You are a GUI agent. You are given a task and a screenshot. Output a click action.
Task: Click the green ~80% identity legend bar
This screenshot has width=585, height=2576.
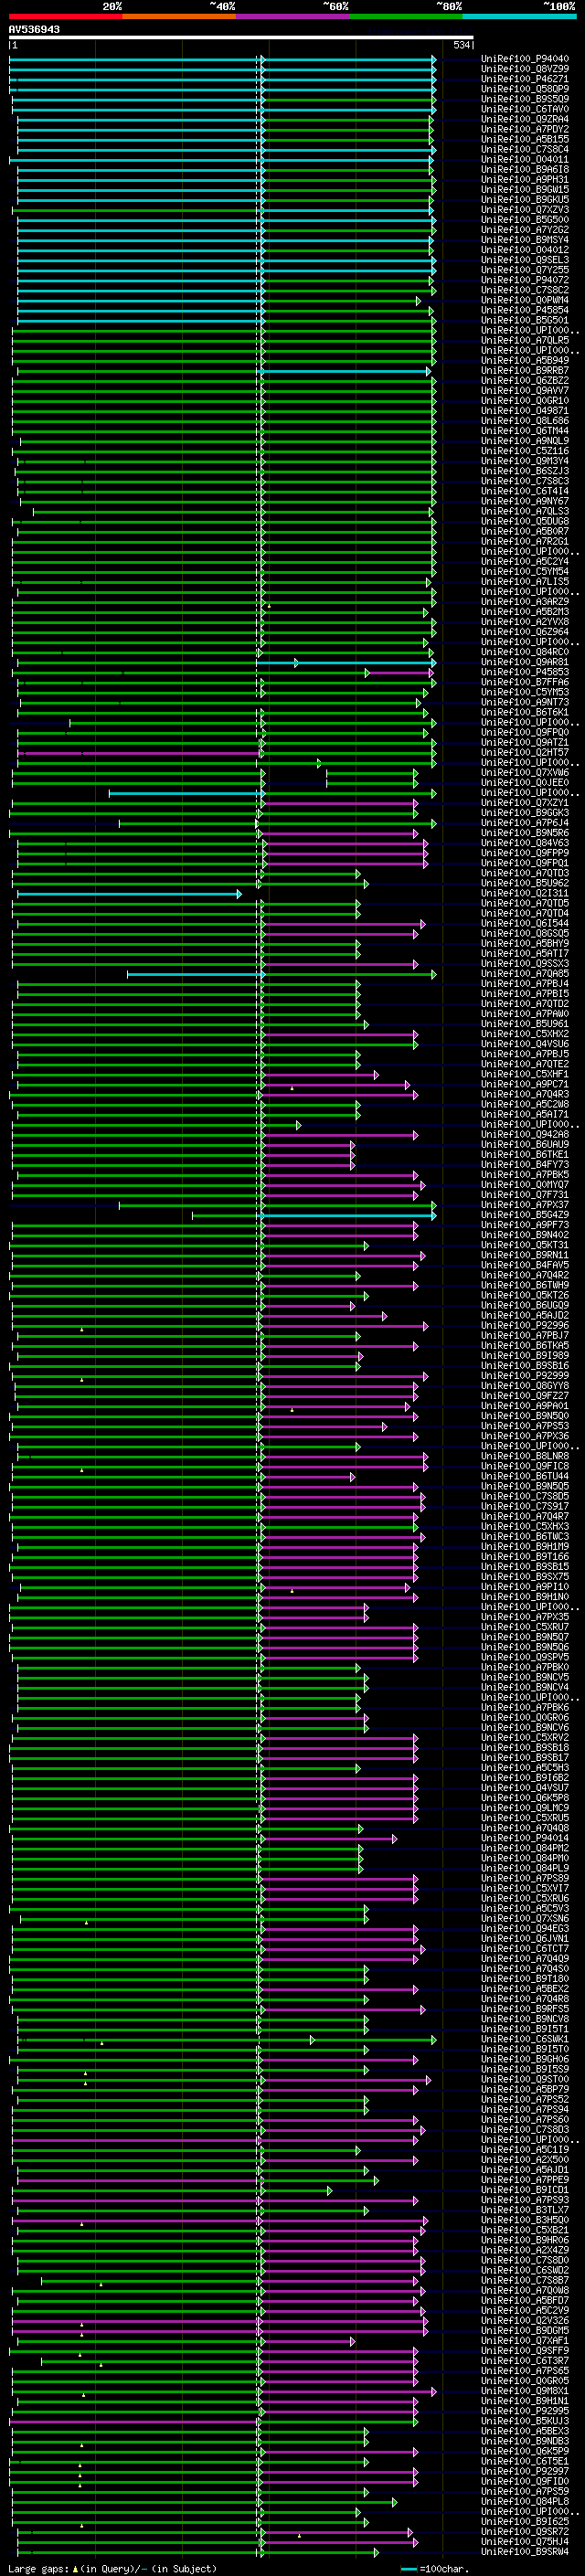(x=406, y=16)
